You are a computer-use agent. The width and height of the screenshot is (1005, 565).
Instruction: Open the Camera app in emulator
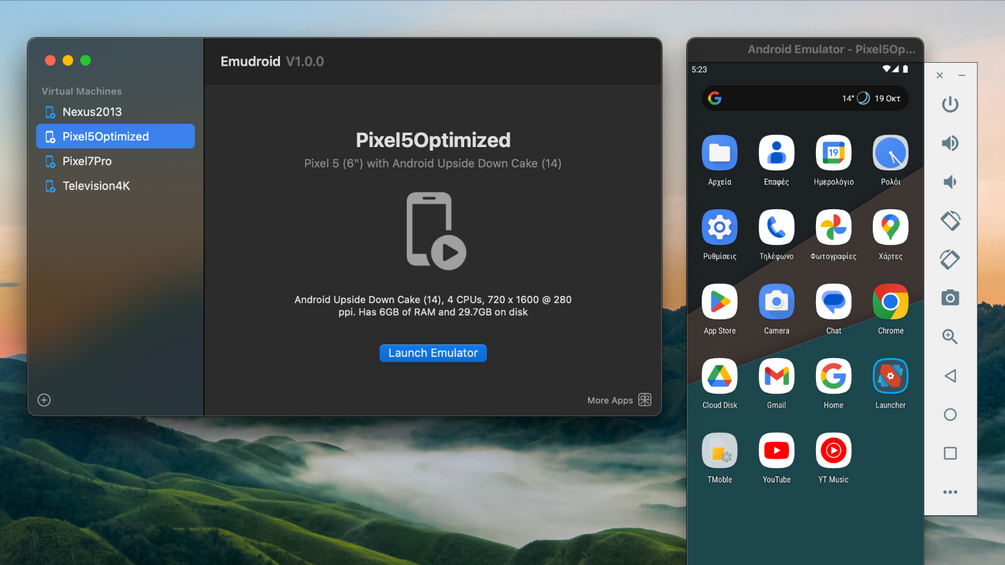tap(776, 302)
